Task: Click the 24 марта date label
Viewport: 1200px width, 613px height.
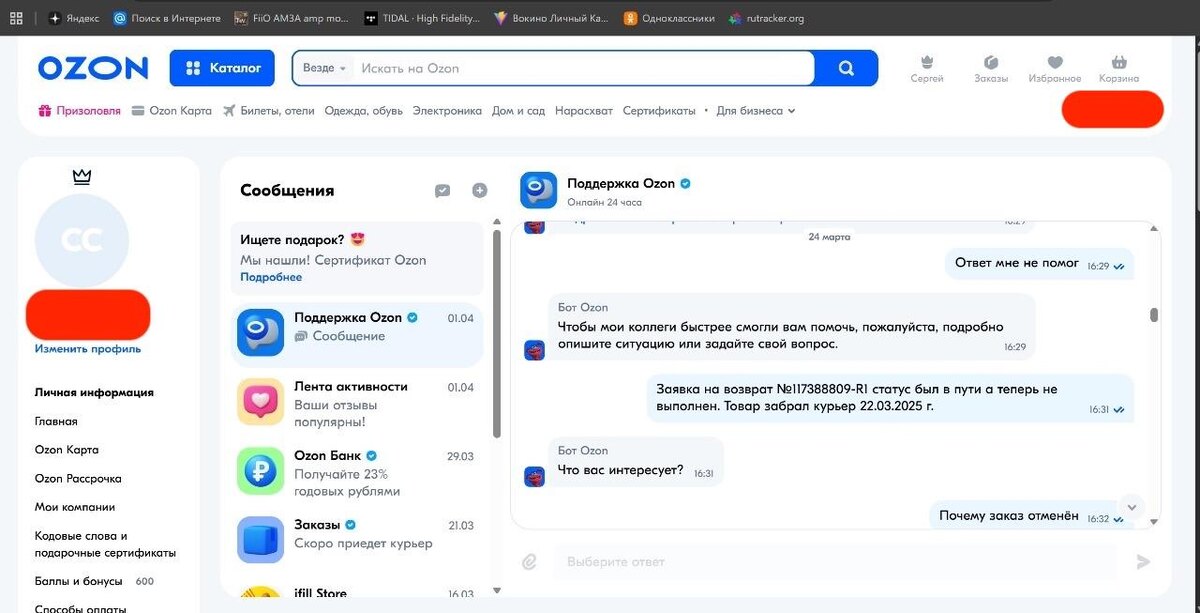Action: pos(829,237)
